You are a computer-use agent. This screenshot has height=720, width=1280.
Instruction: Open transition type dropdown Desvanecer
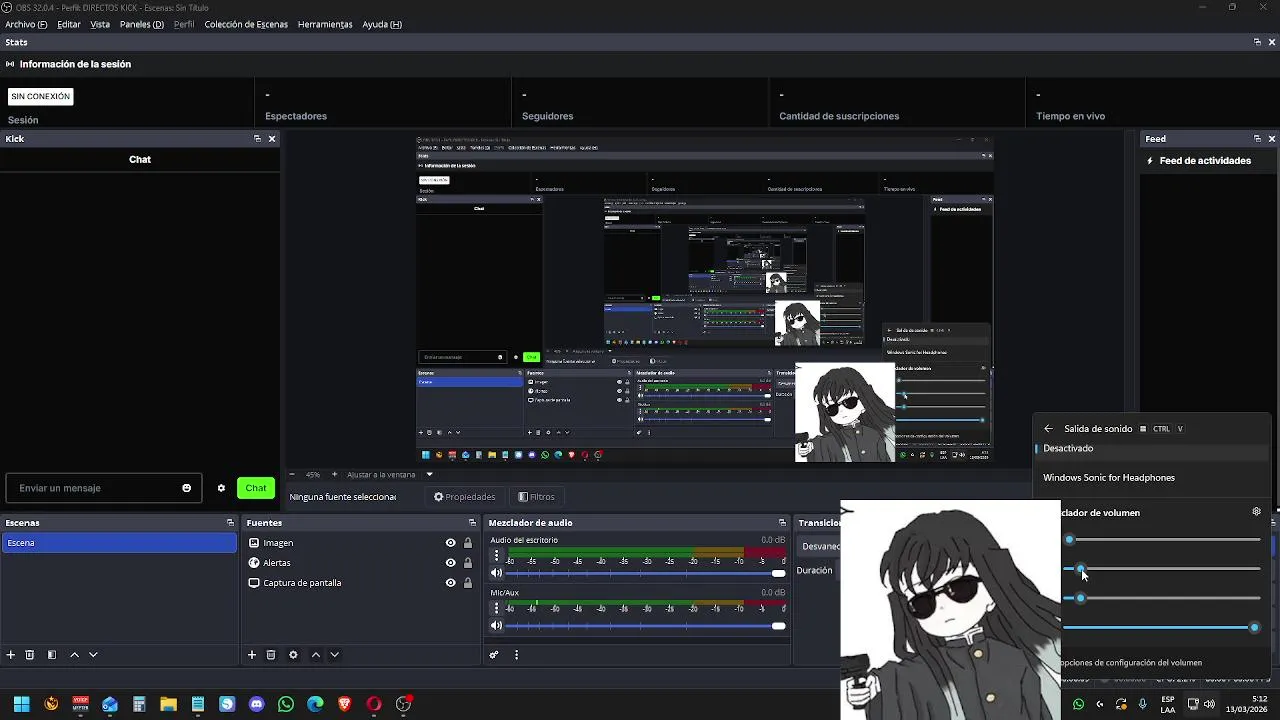[x=820, y=547]
